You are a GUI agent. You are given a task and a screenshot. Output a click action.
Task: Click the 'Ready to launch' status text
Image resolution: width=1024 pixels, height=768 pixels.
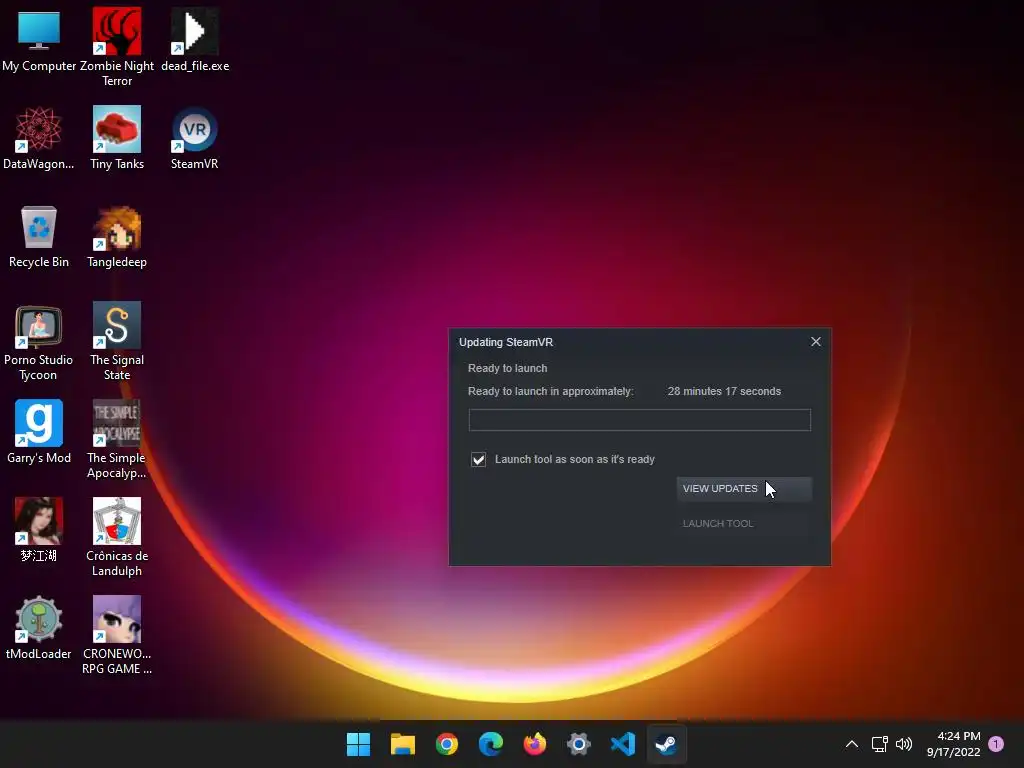(507, 368)
